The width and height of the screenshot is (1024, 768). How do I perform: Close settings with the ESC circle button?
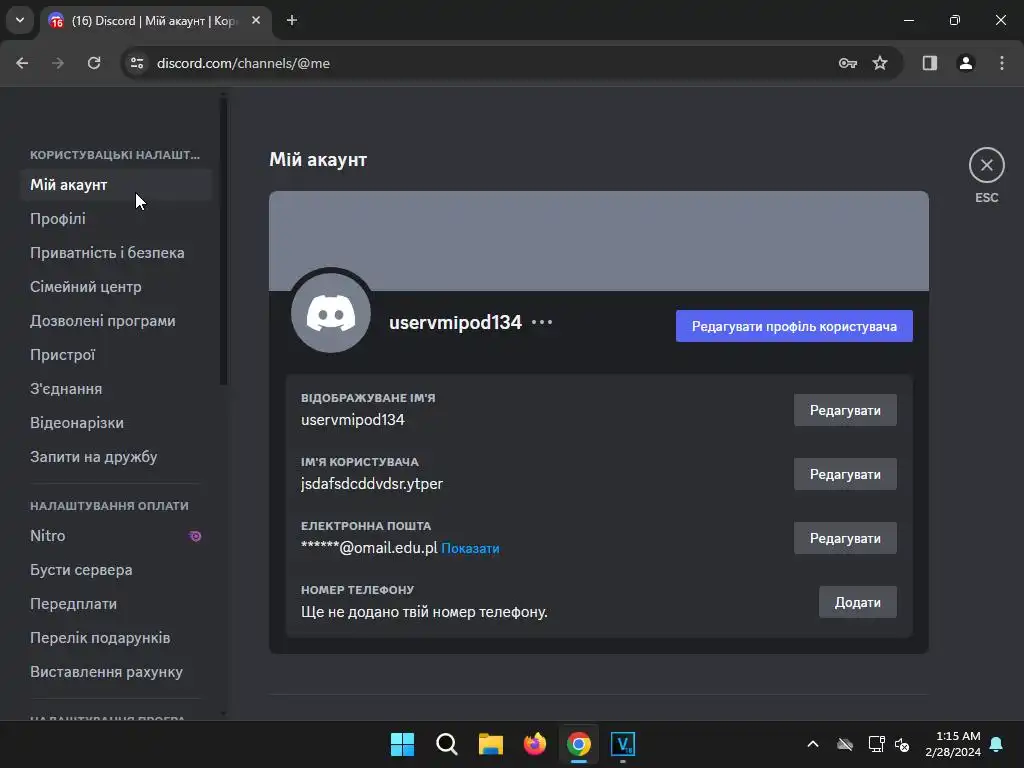point(986,165)
